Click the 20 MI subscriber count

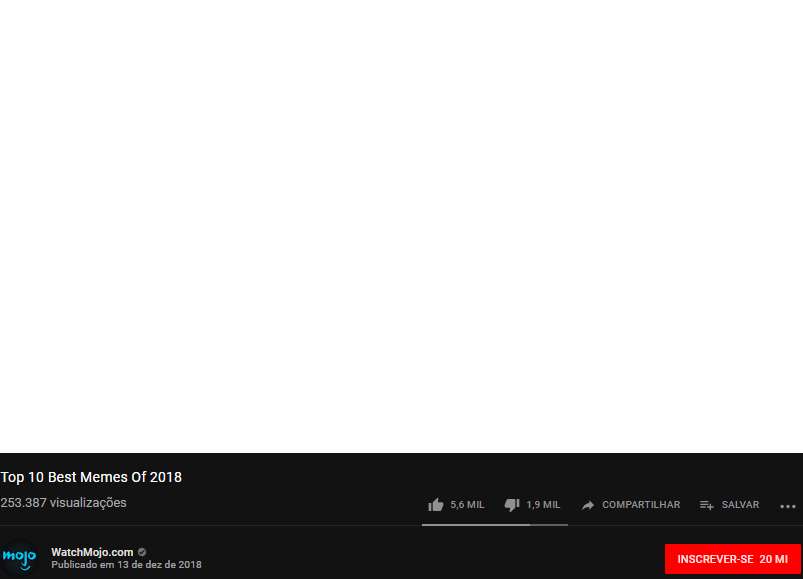(x=773, y=559)
